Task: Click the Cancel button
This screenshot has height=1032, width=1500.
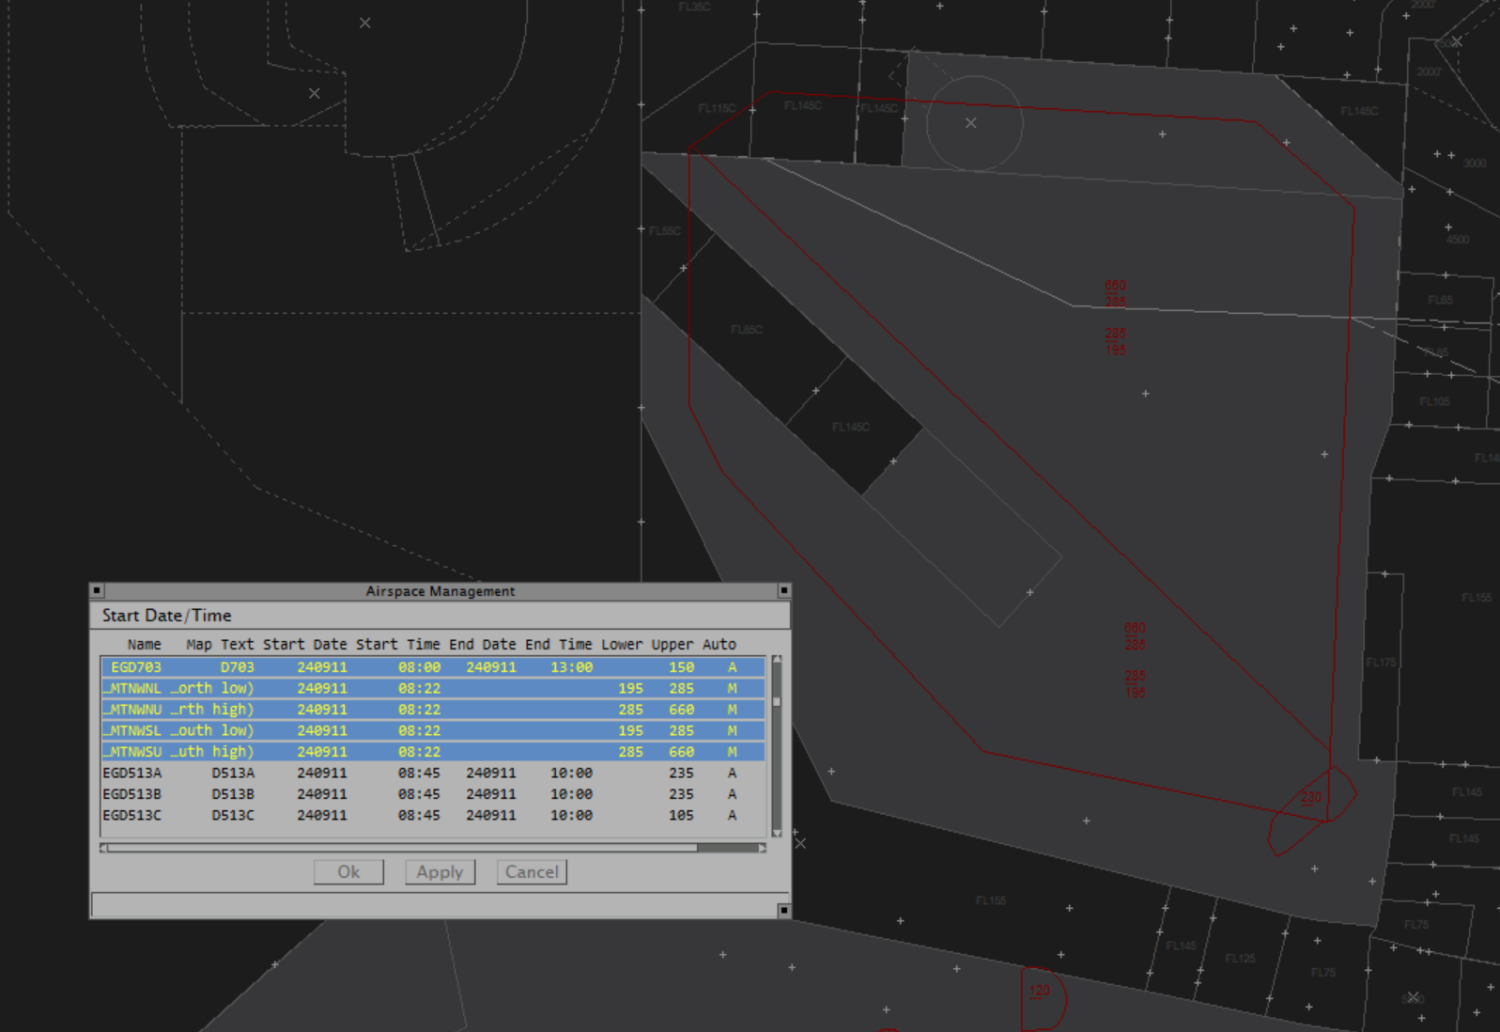Action: tap(531, 872)
